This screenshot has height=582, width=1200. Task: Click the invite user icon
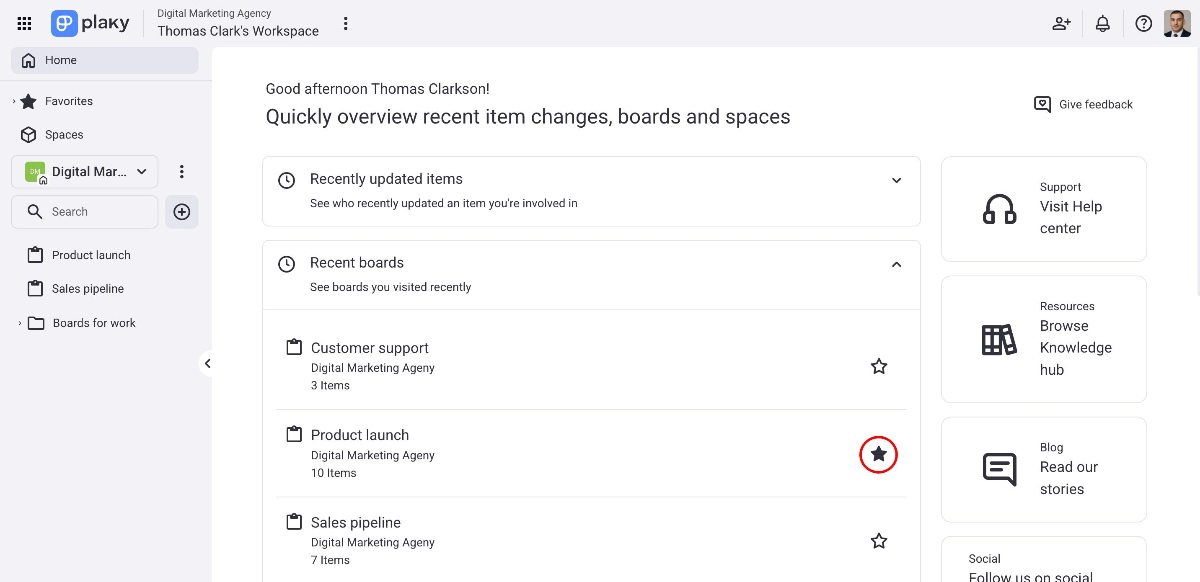(x=1061, y=23)
